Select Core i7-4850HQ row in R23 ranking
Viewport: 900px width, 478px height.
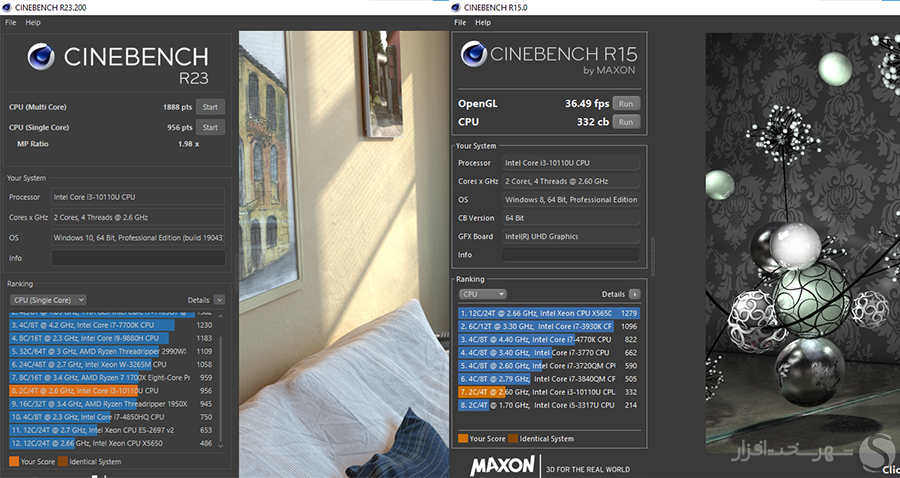click(x=112, y=417)
